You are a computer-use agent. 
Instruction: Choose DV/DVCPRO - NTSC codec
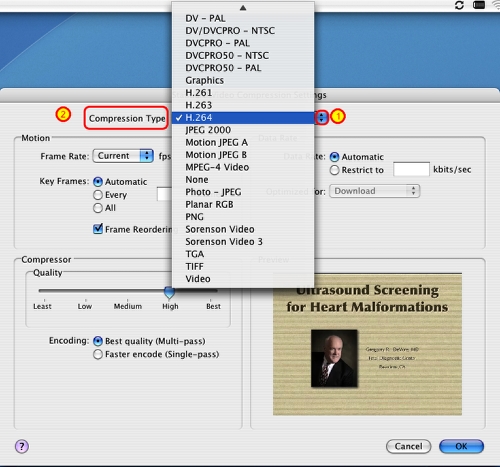(x=243, y=30)
